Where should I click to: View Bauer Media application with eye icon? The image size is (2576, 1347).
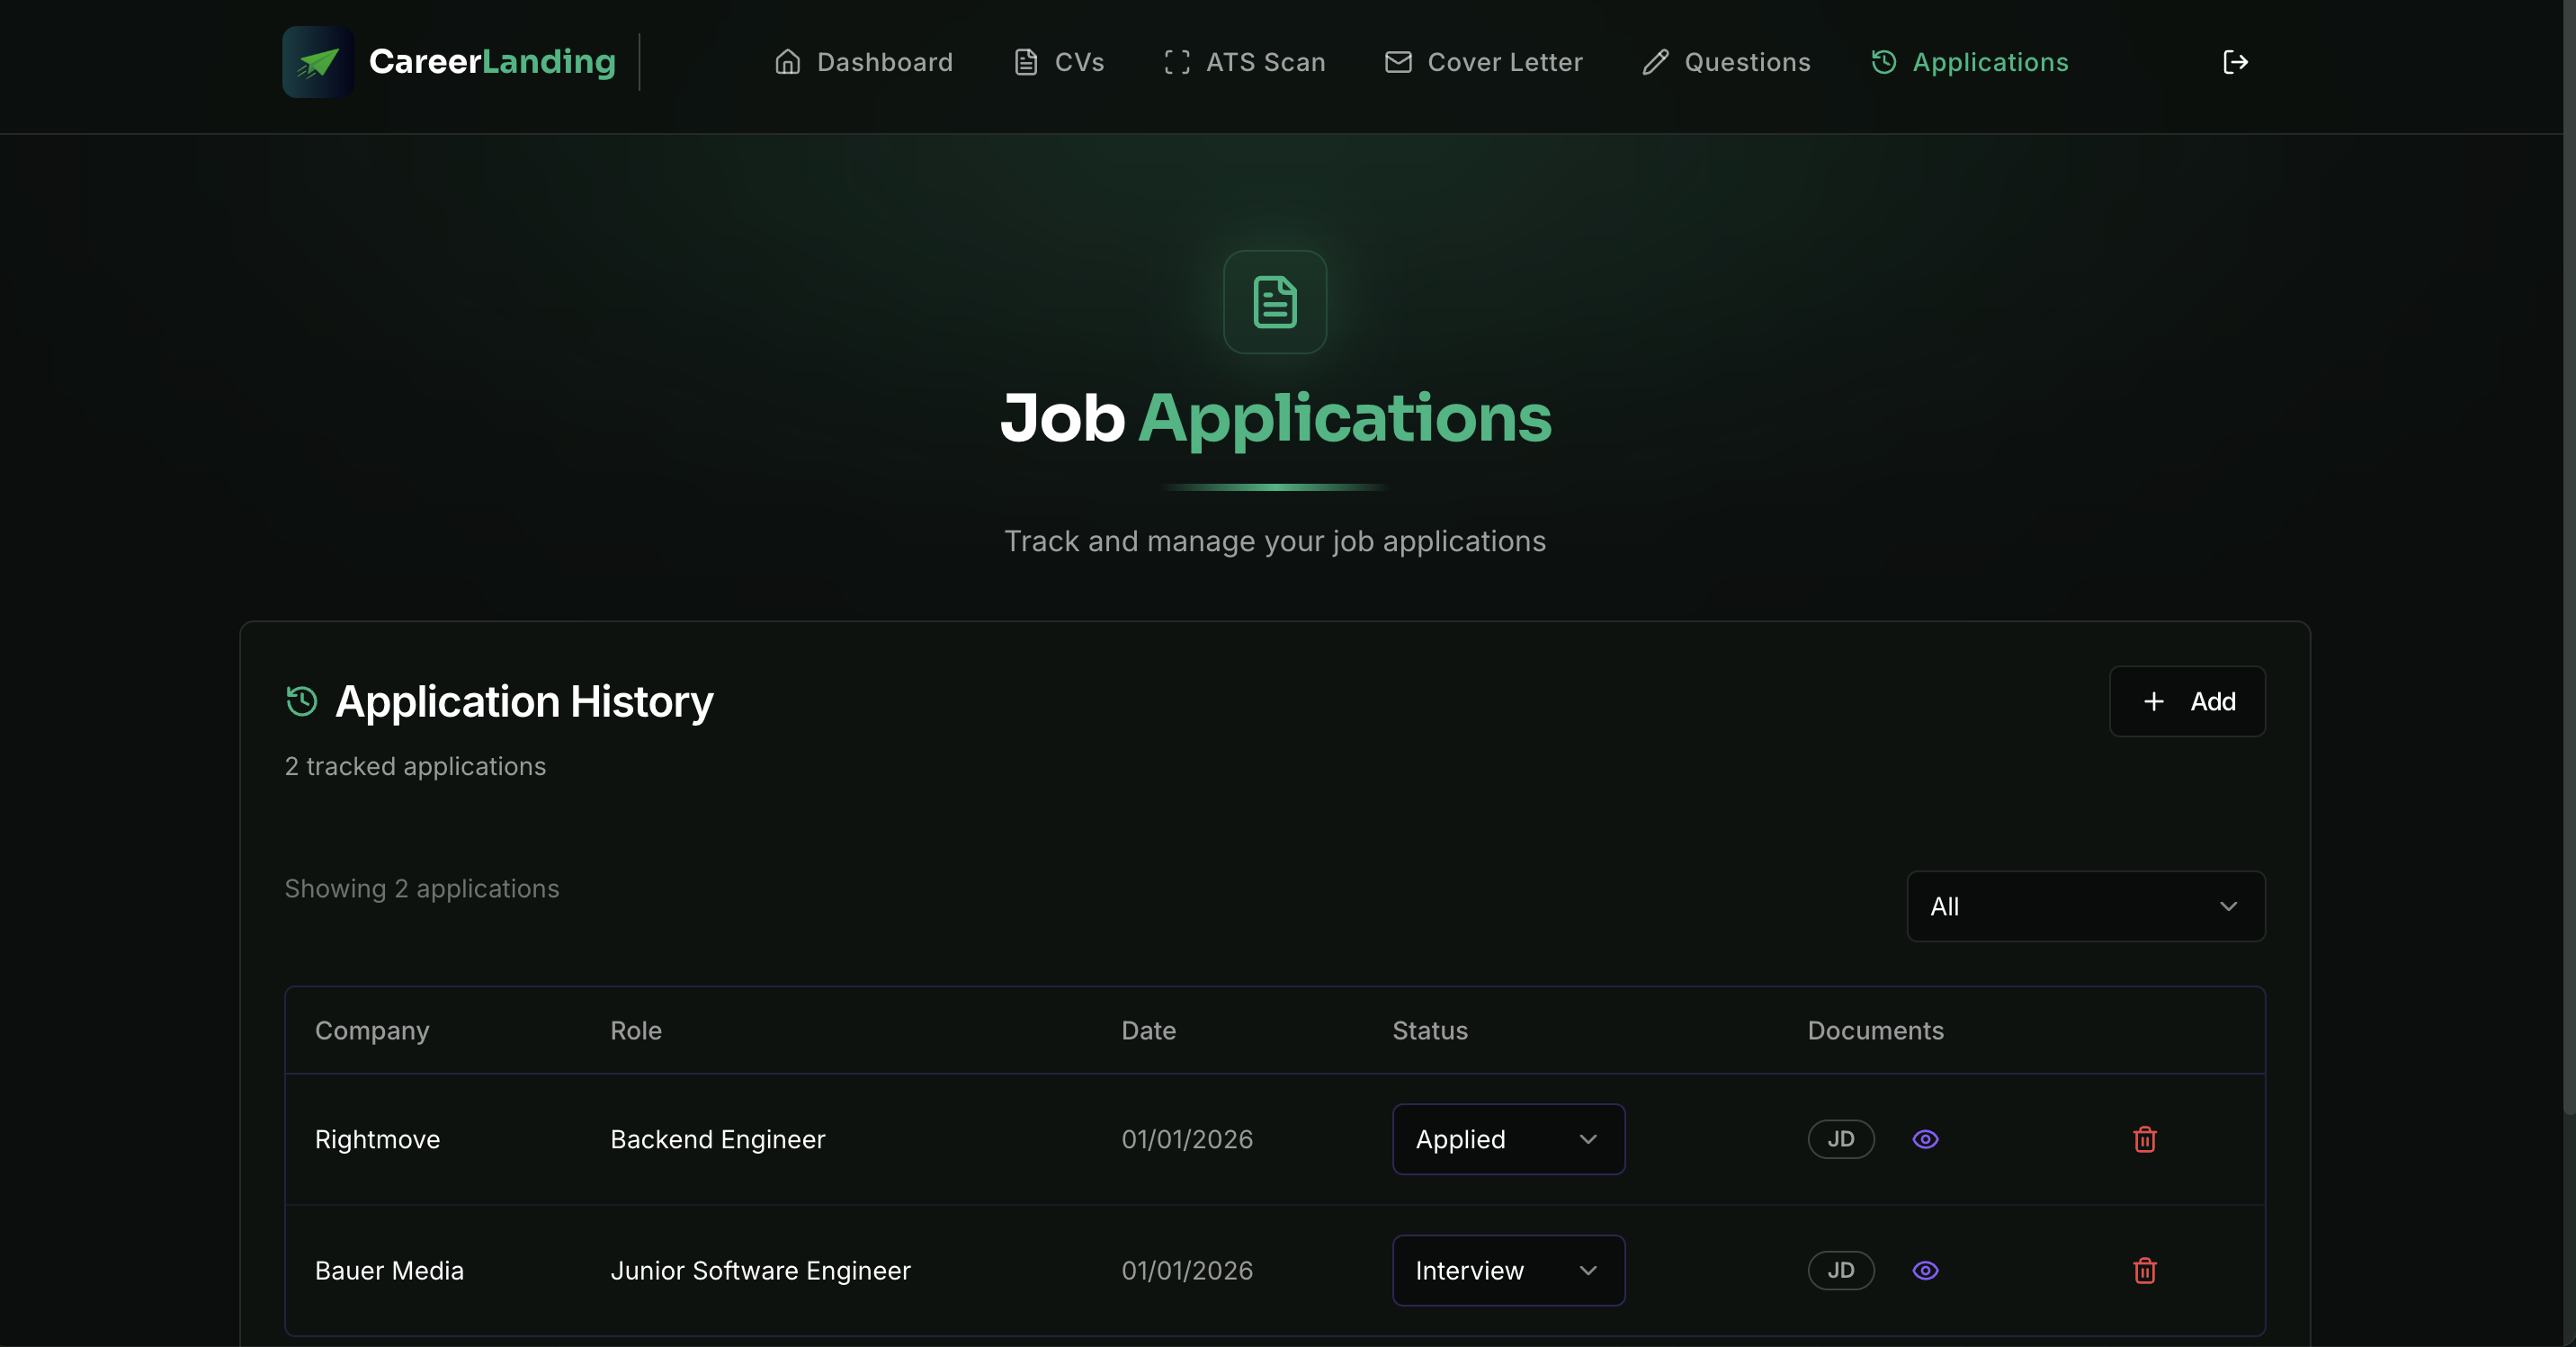pos(1925,1270)
